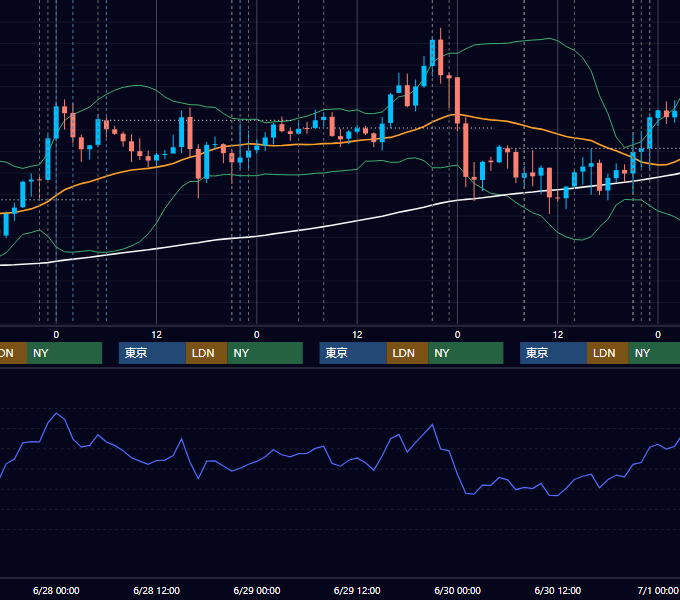Select the NY session block for 6/28
Image resolution: width=680 pixels, height=600 pixels.
(265, 353)
